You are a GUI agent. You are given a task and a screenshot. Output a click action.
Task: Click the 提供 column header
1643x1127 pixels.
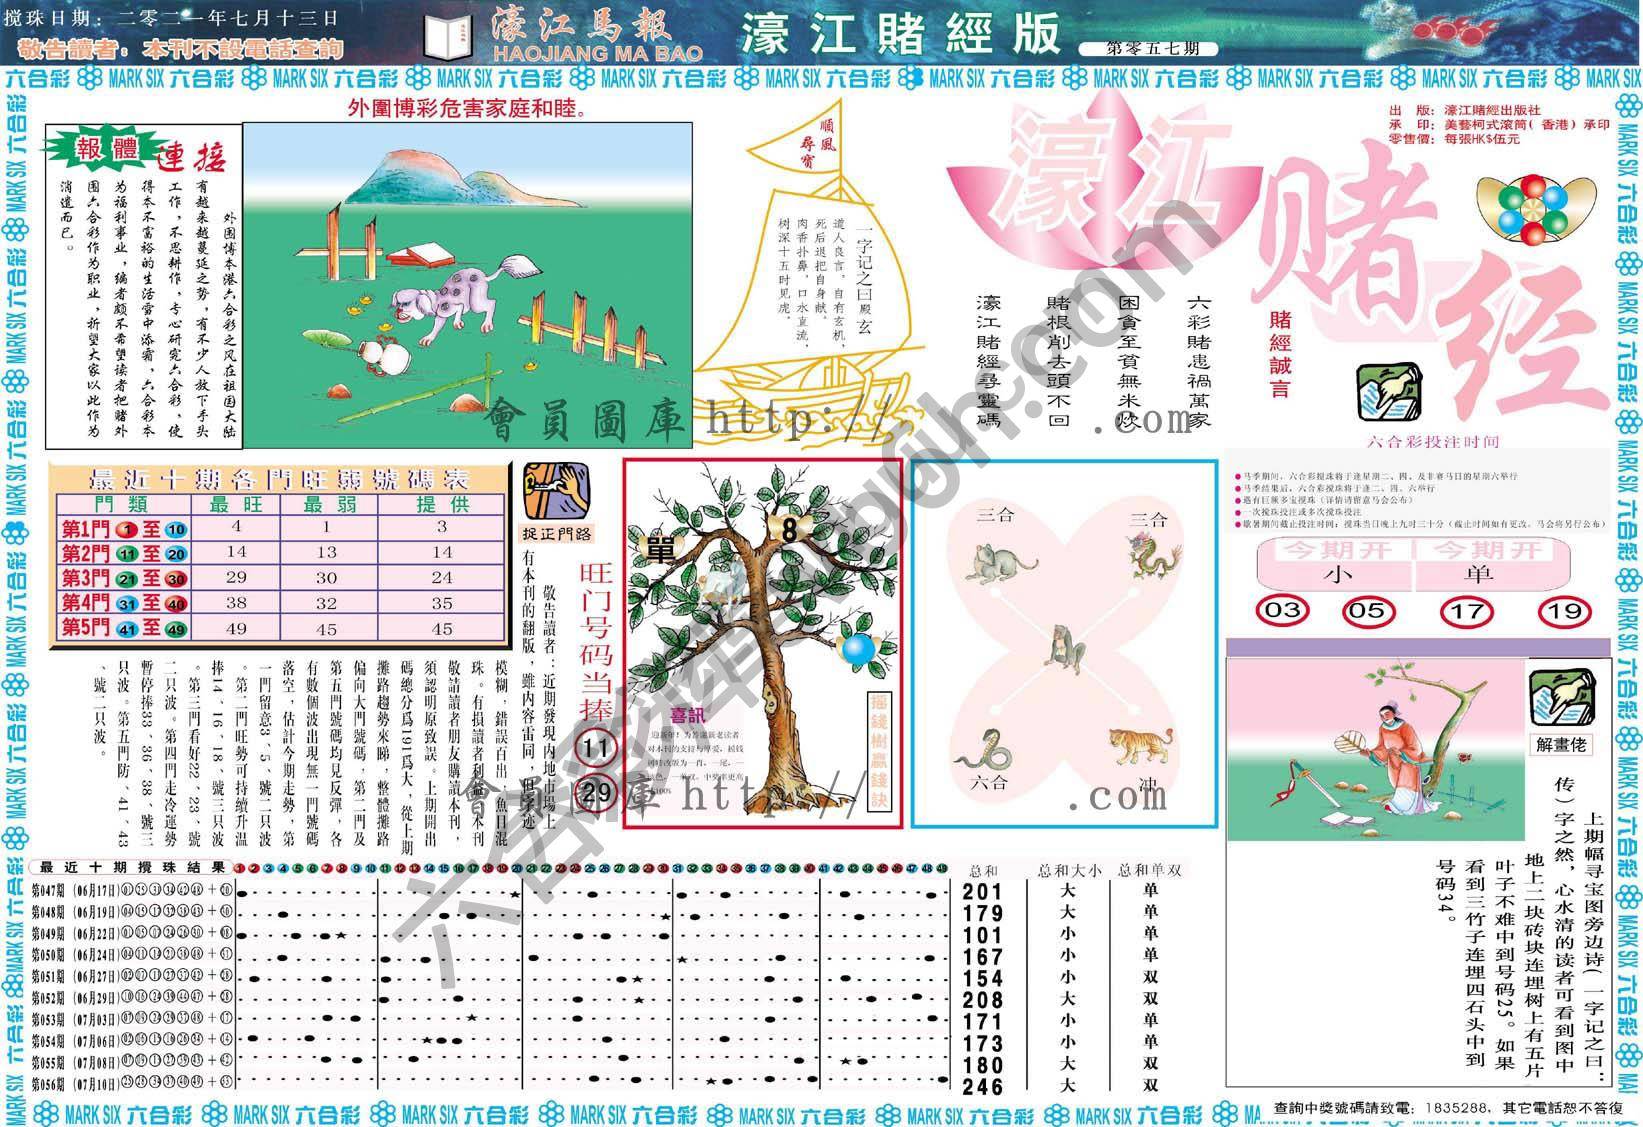(443, 505)
